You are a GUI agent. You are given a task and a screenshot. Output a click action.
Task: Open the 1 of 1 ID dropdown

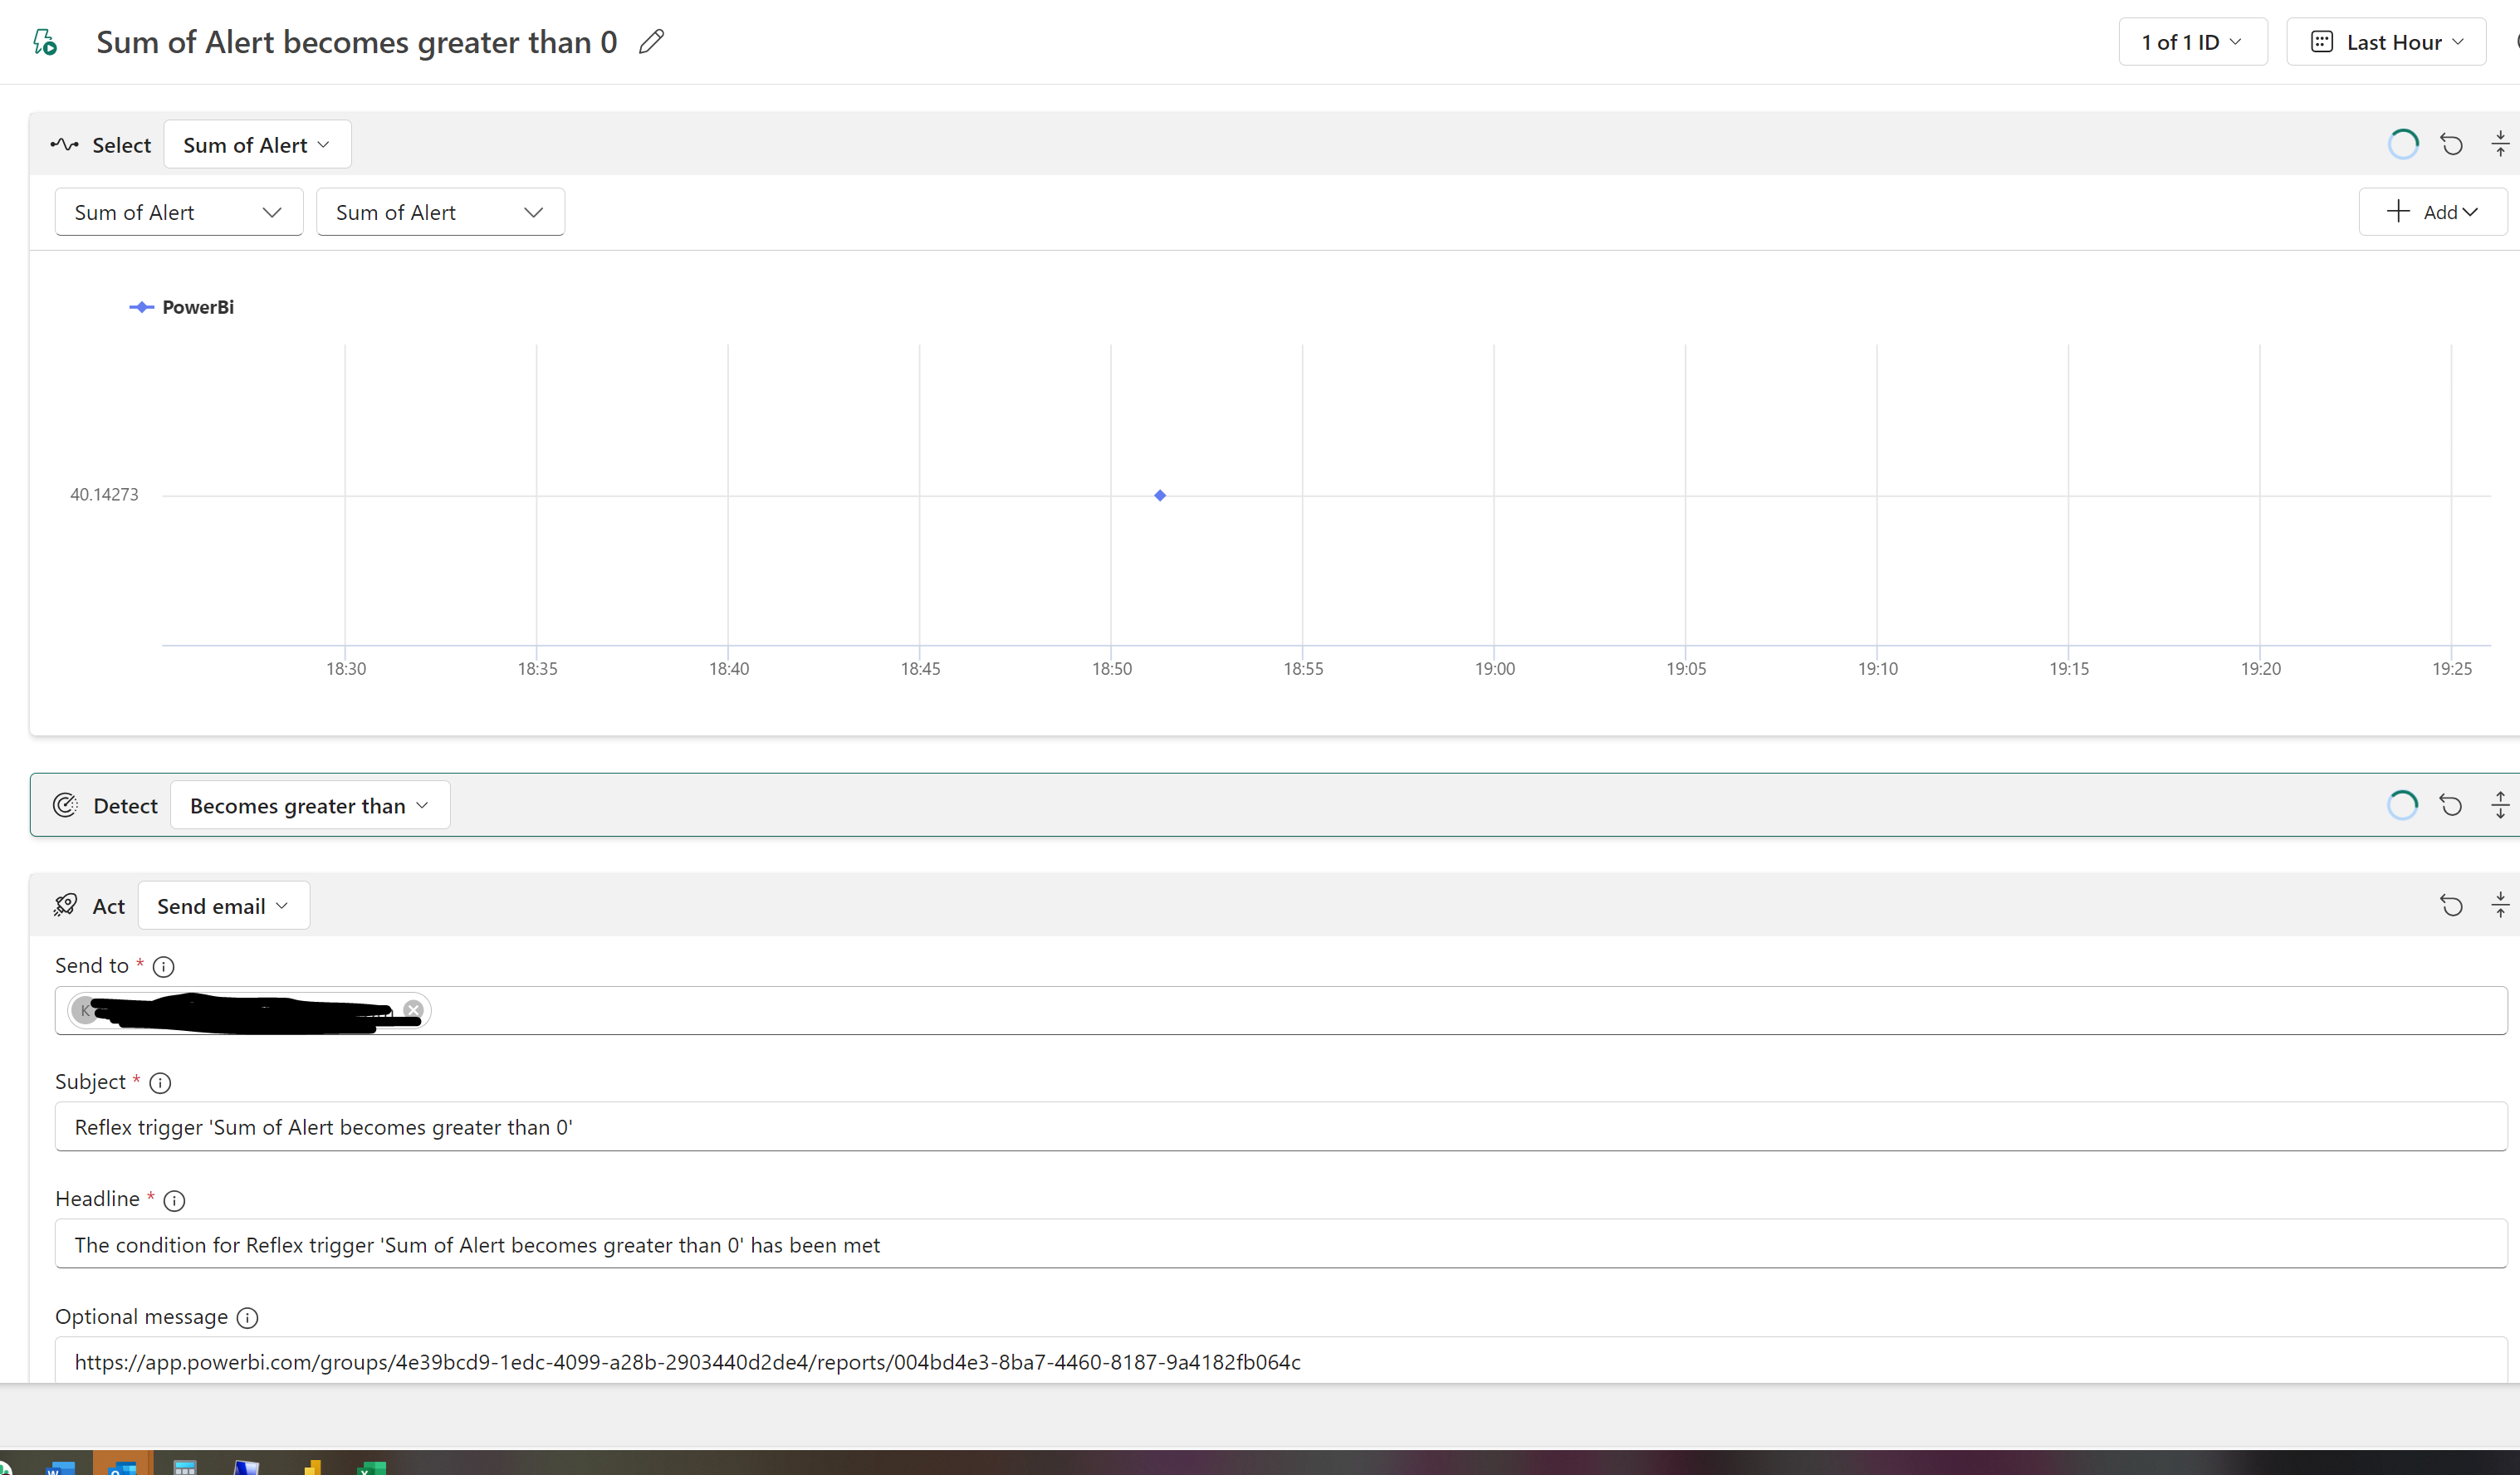click(2192, 42)
